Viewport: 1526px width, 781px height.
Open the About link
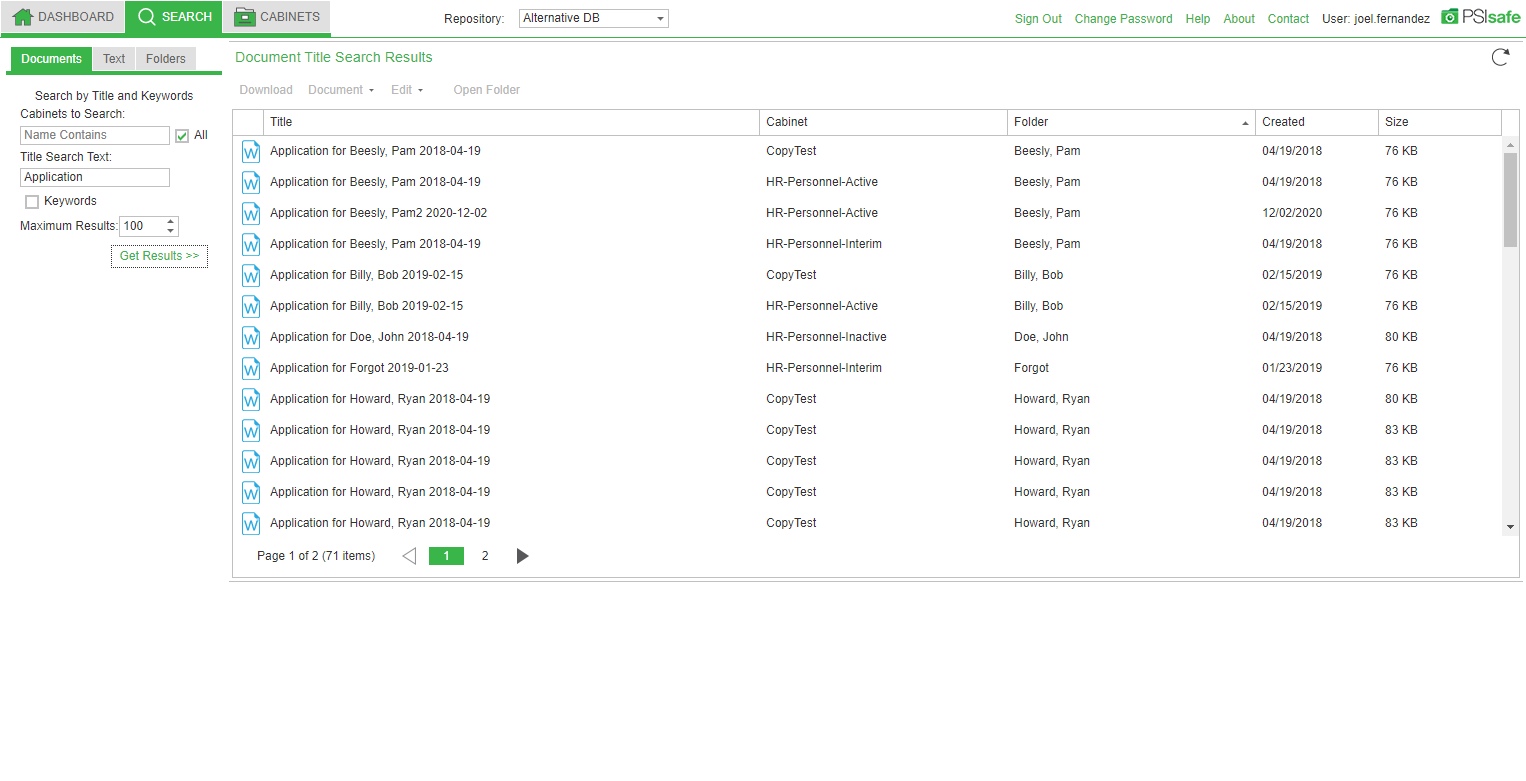pyautogui.click(x=1239, y=19)
